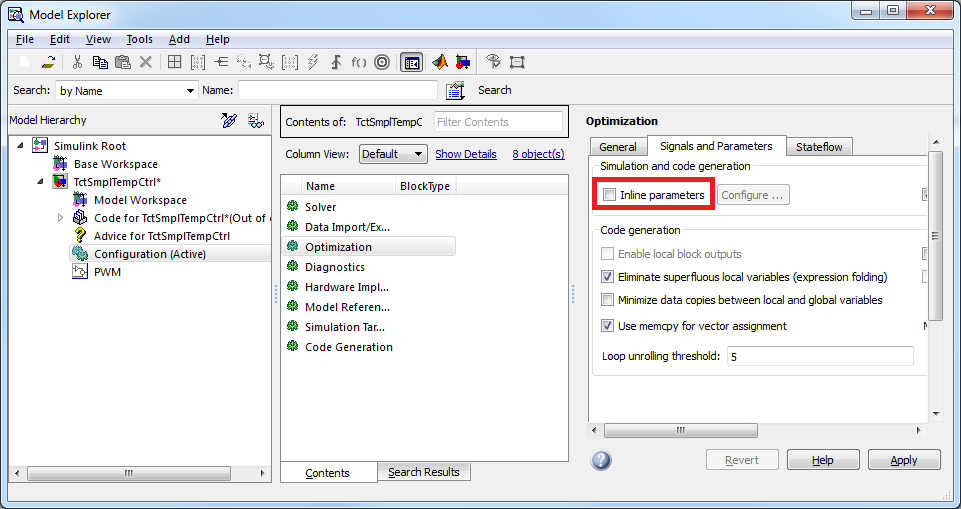This screenshot has height=509, width=961.
Task: Open the Add menu
Action: pyautogui.click(x=180, y=39)
